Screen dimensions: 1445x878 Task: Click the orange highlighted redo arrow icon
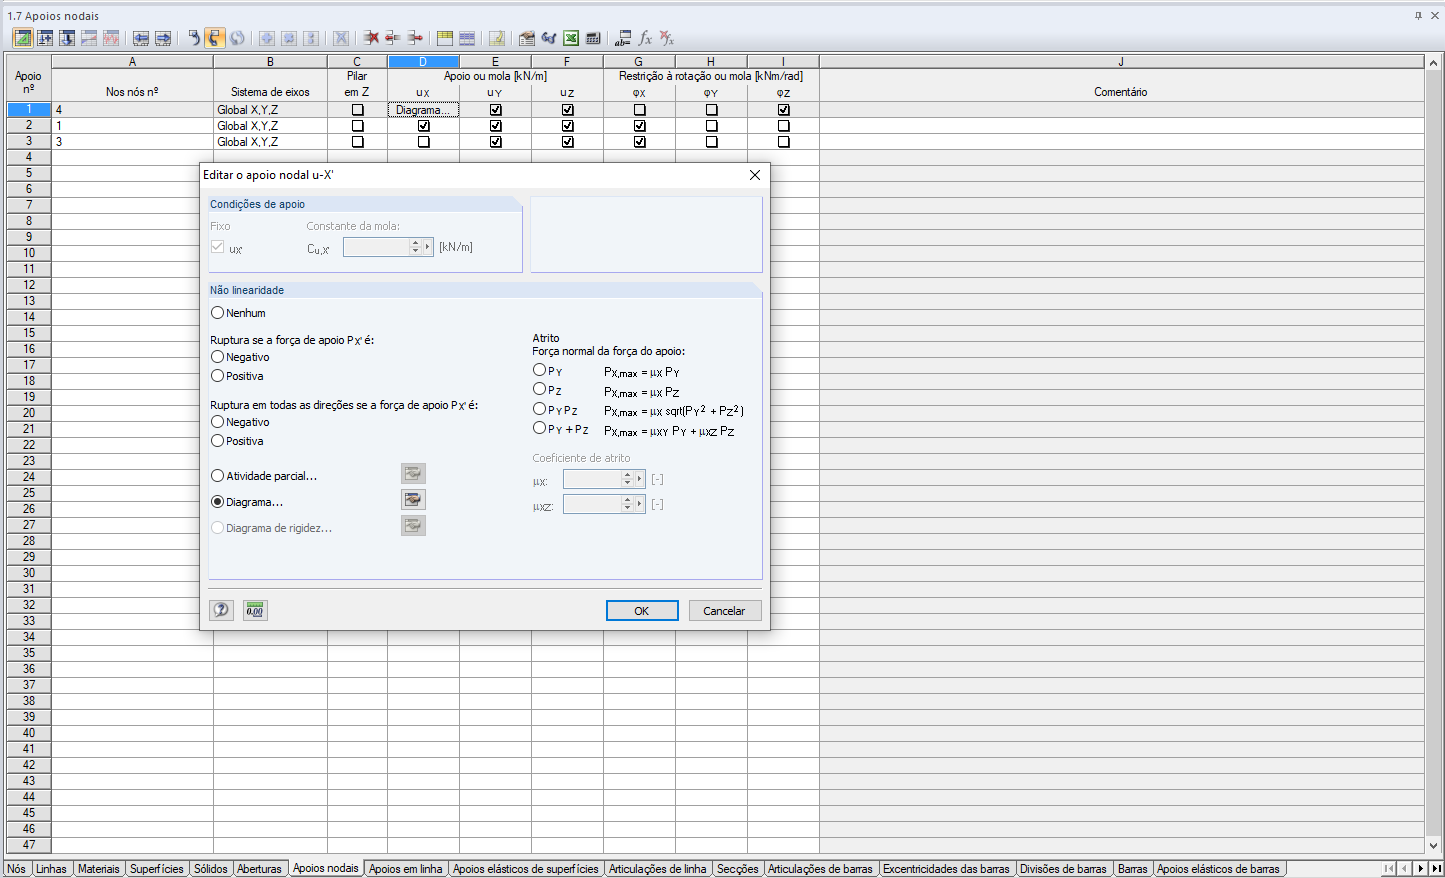coord(215,38)
